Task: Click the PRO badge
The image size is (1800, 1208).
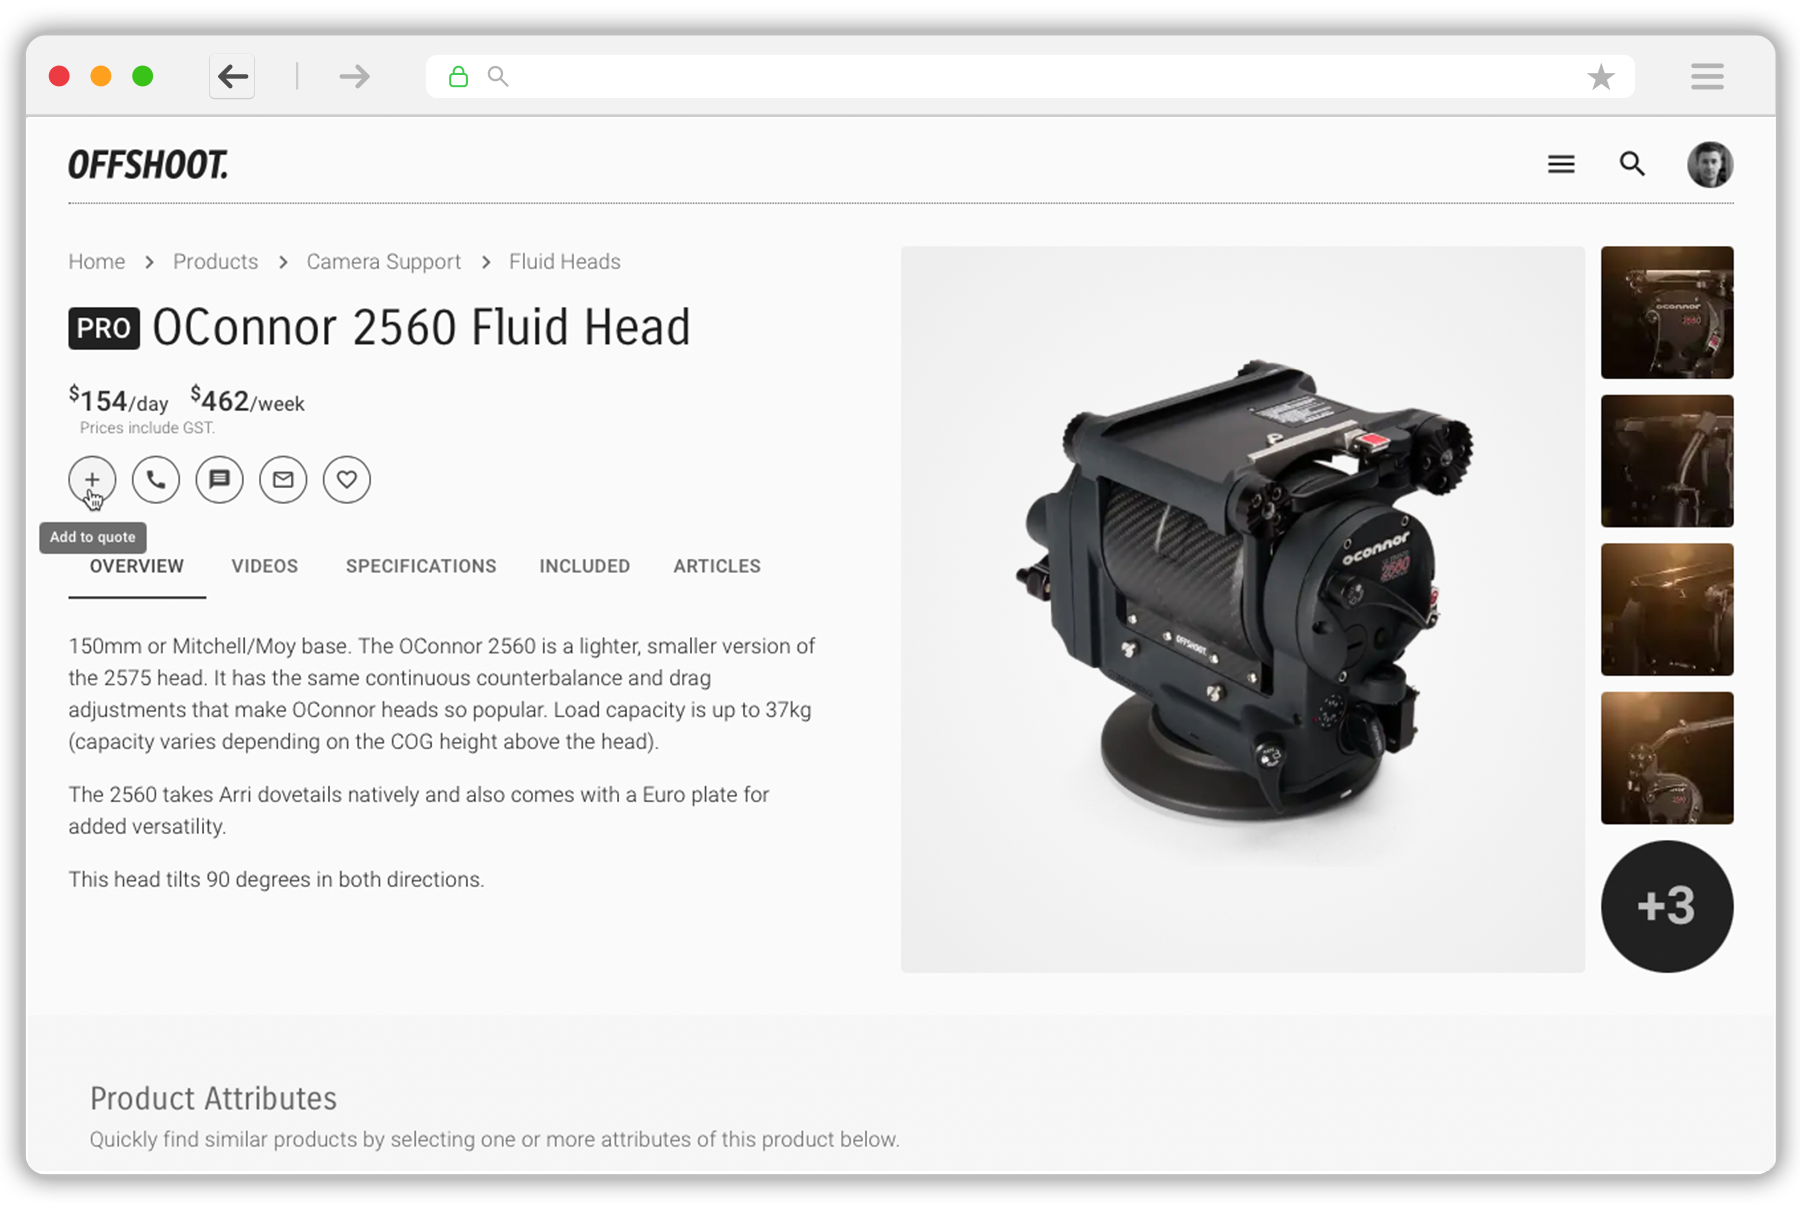Action: click(x=104, y=328)
